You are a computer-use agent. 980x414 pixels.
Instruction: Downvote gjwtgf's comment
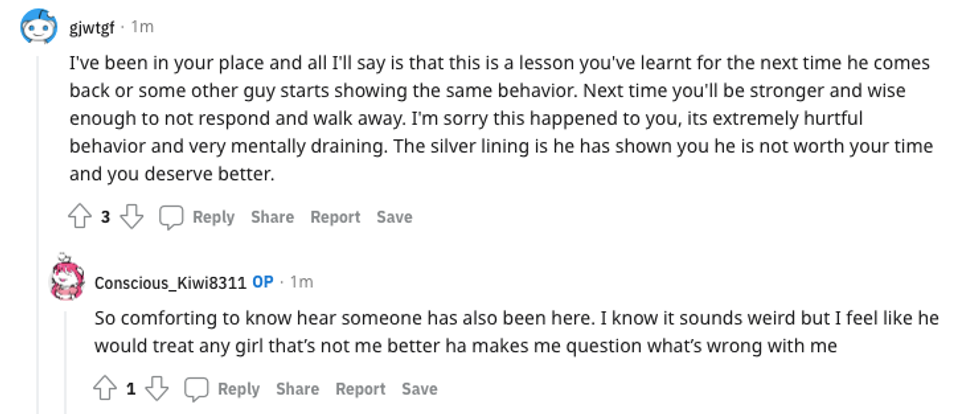[x=132, y=217]
